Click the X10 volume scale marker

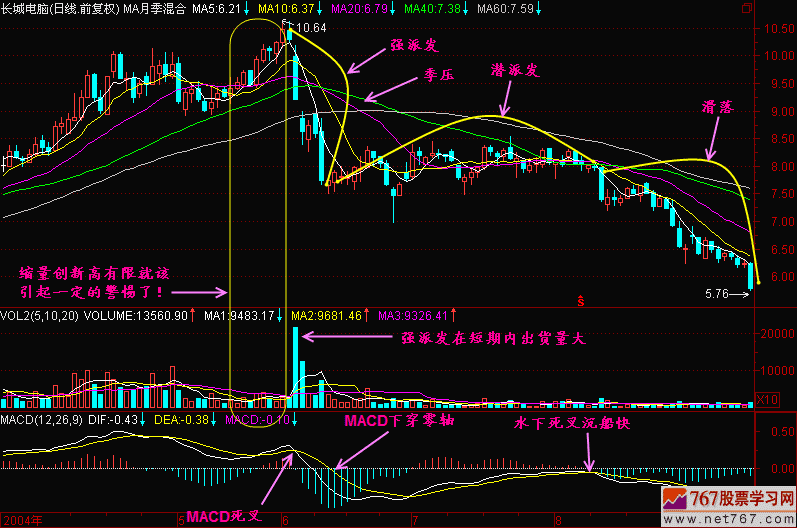point(763,399)
